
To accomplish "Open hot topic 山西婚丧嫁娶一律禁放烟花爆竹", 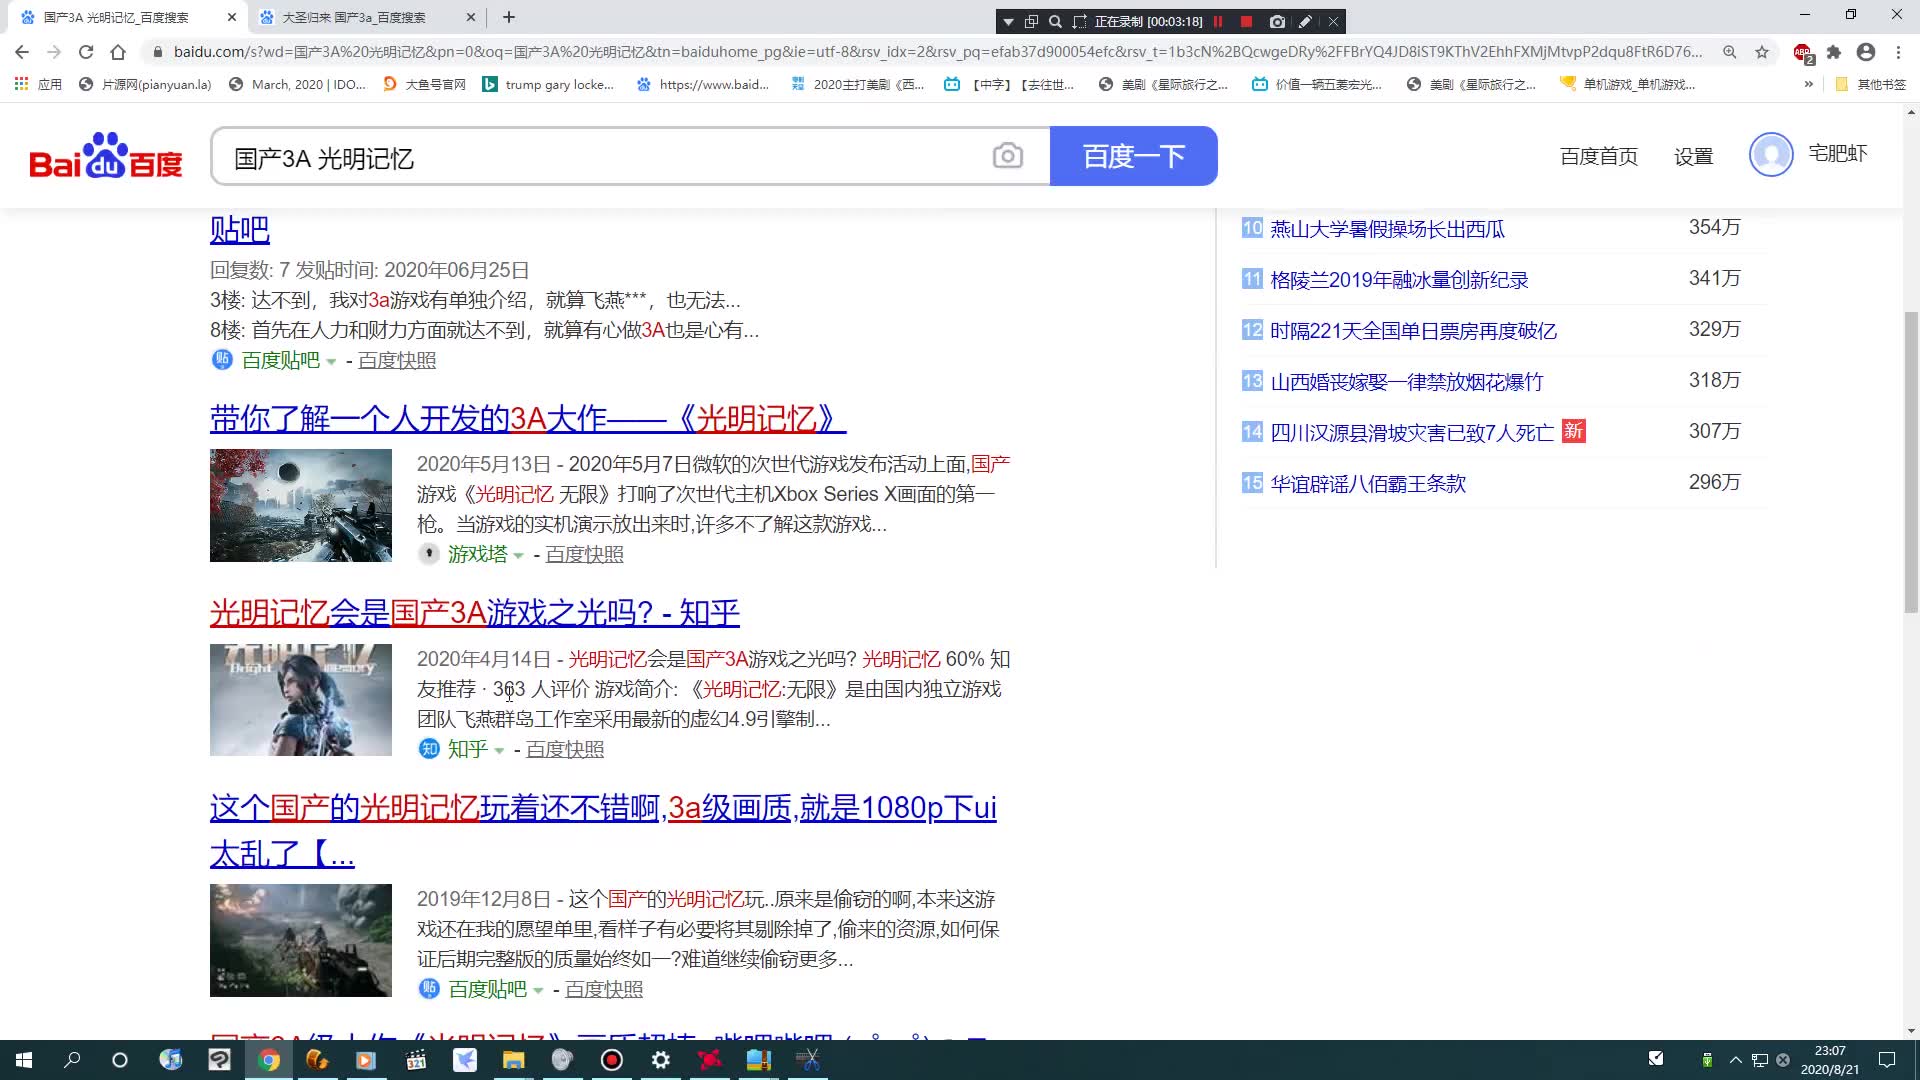I will click(1406, 382).
